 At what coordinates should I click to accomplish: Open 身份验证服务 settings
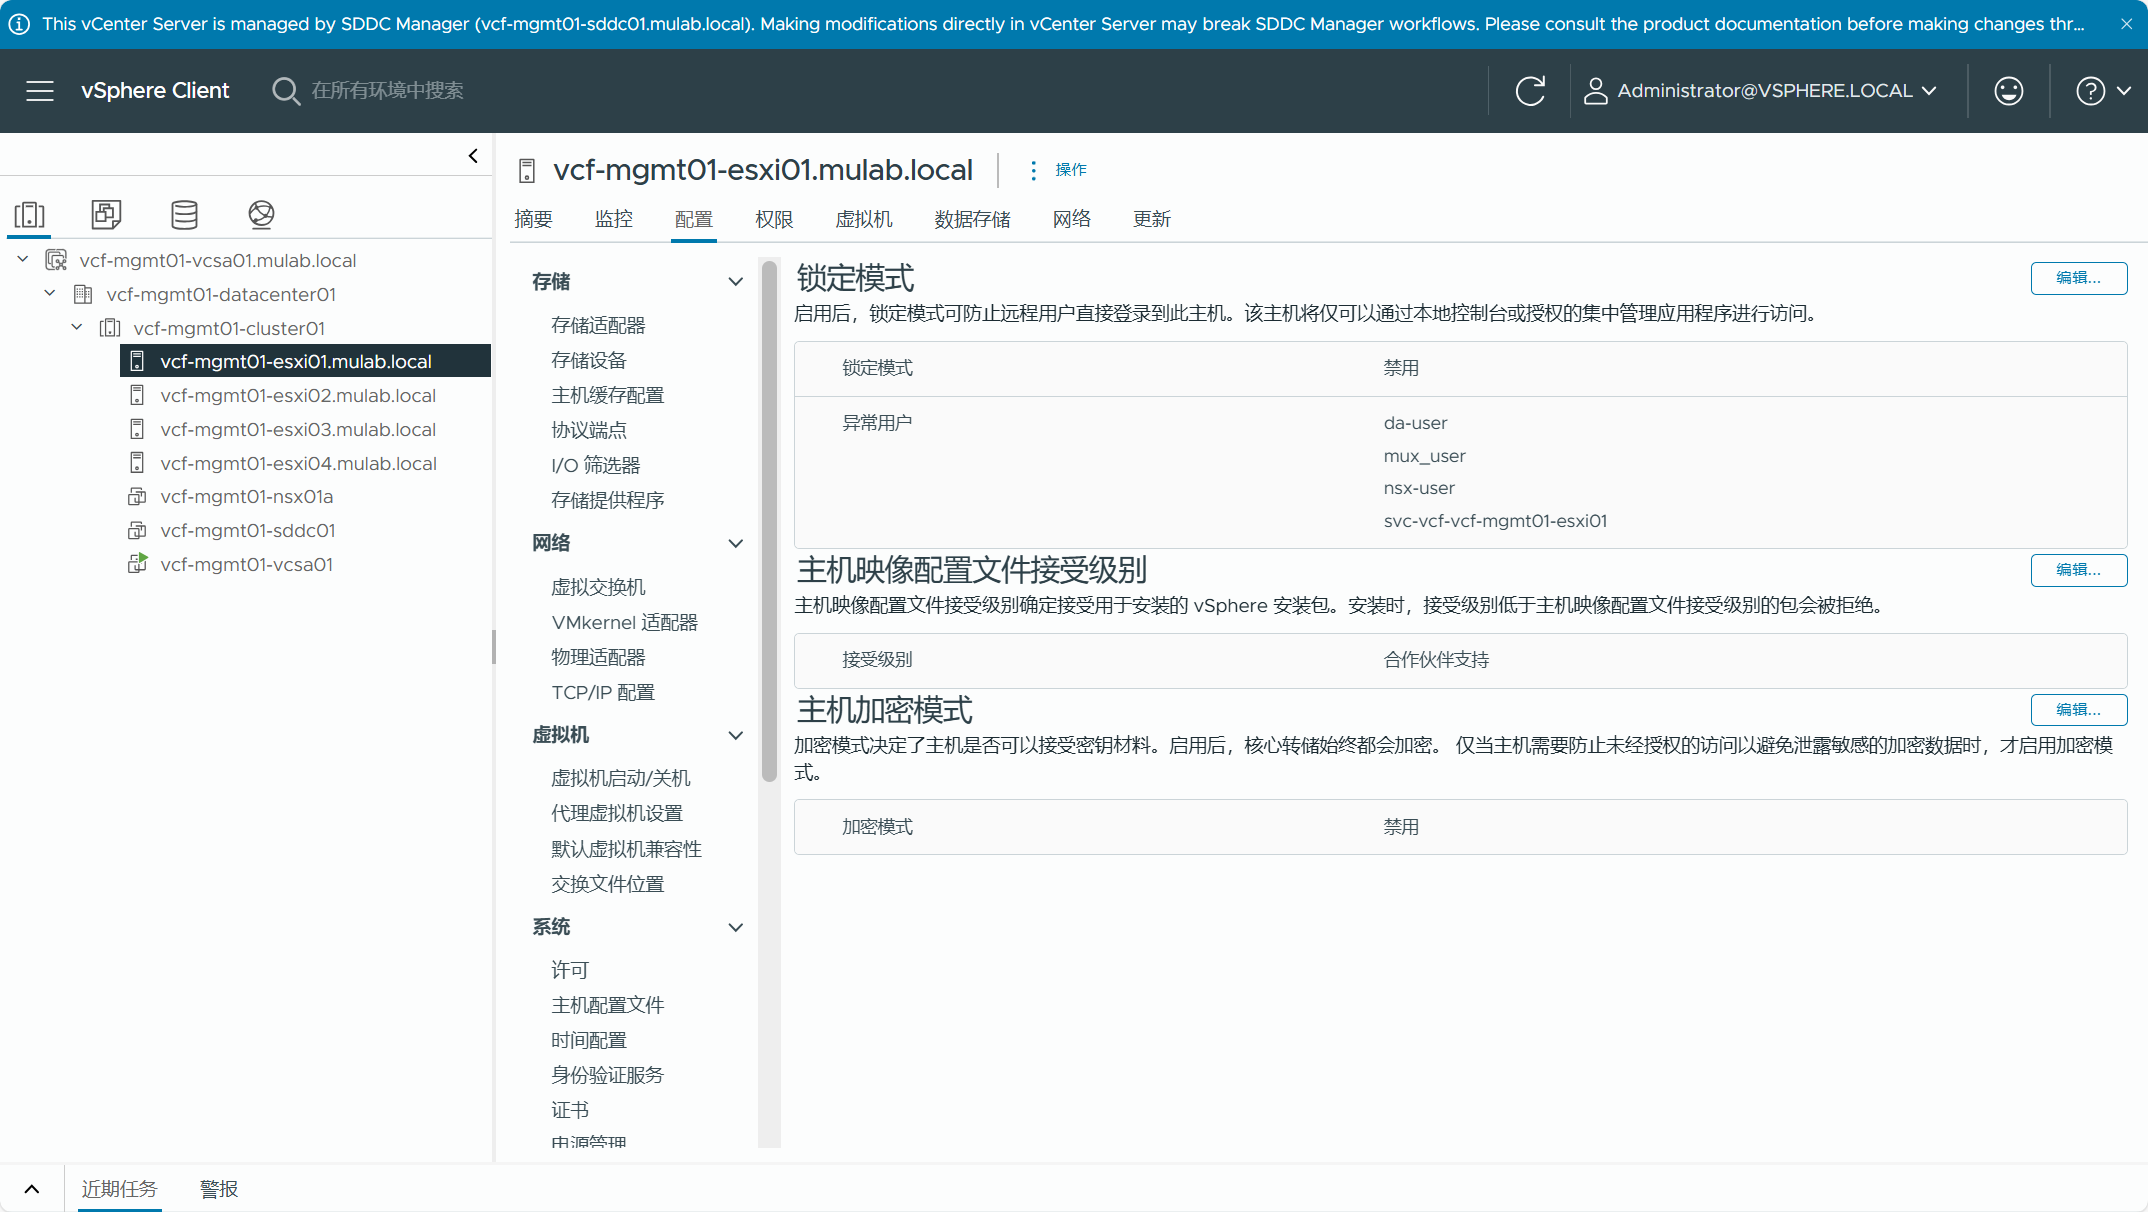pos(608,1075)
